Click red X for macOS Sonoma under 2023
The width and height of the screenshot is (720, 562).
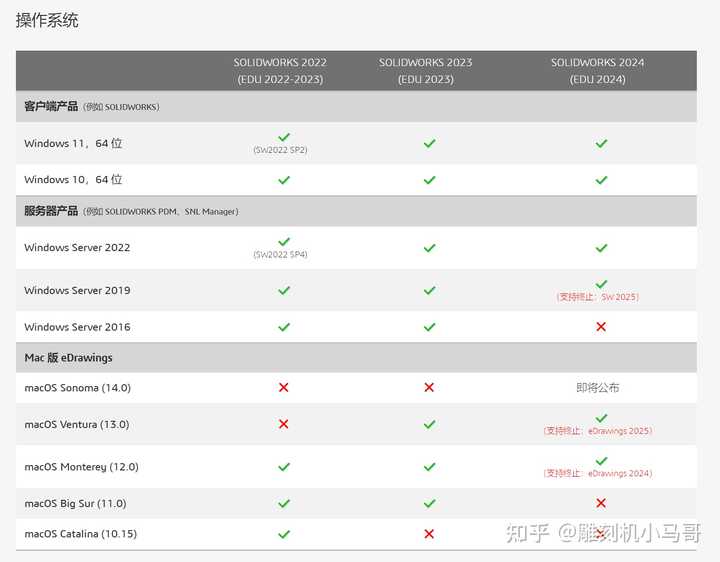point(429,388)
